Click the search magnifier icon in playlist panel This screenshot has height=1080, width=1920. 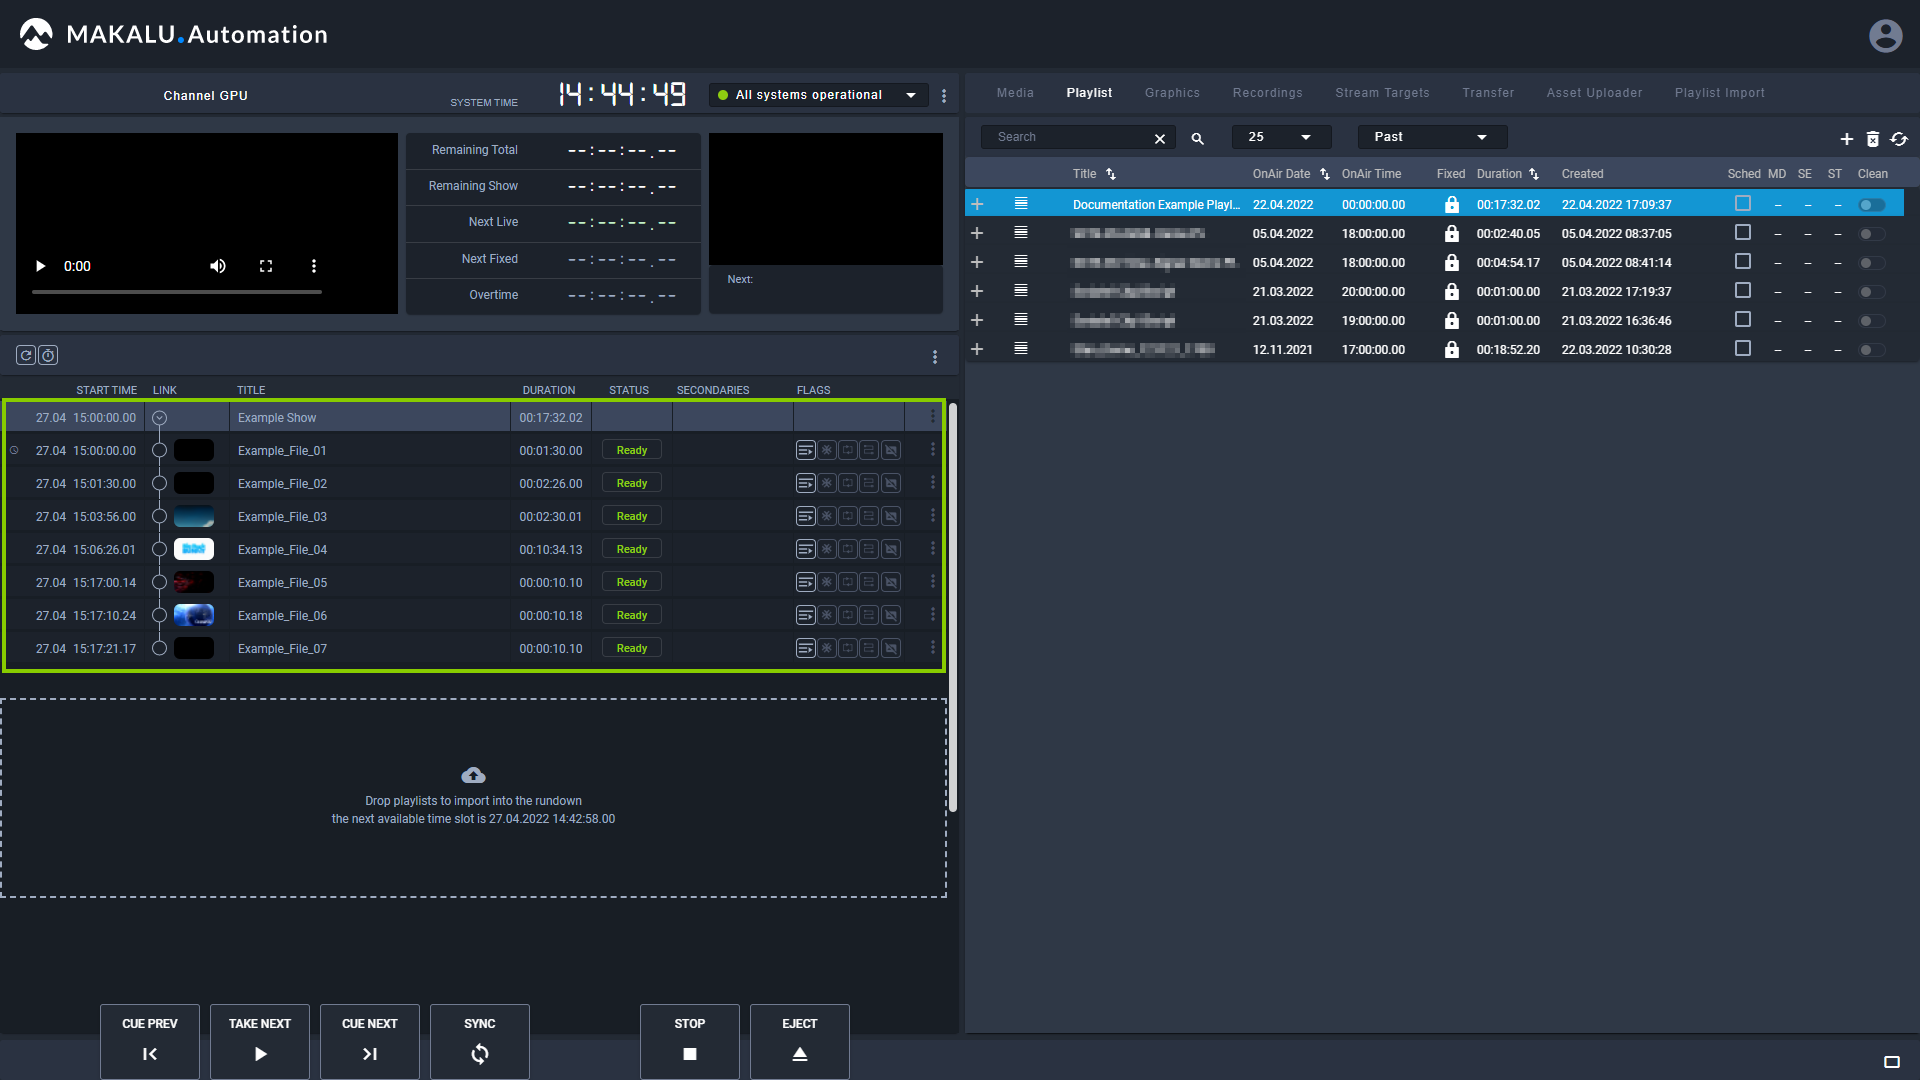coord(1197,138)
